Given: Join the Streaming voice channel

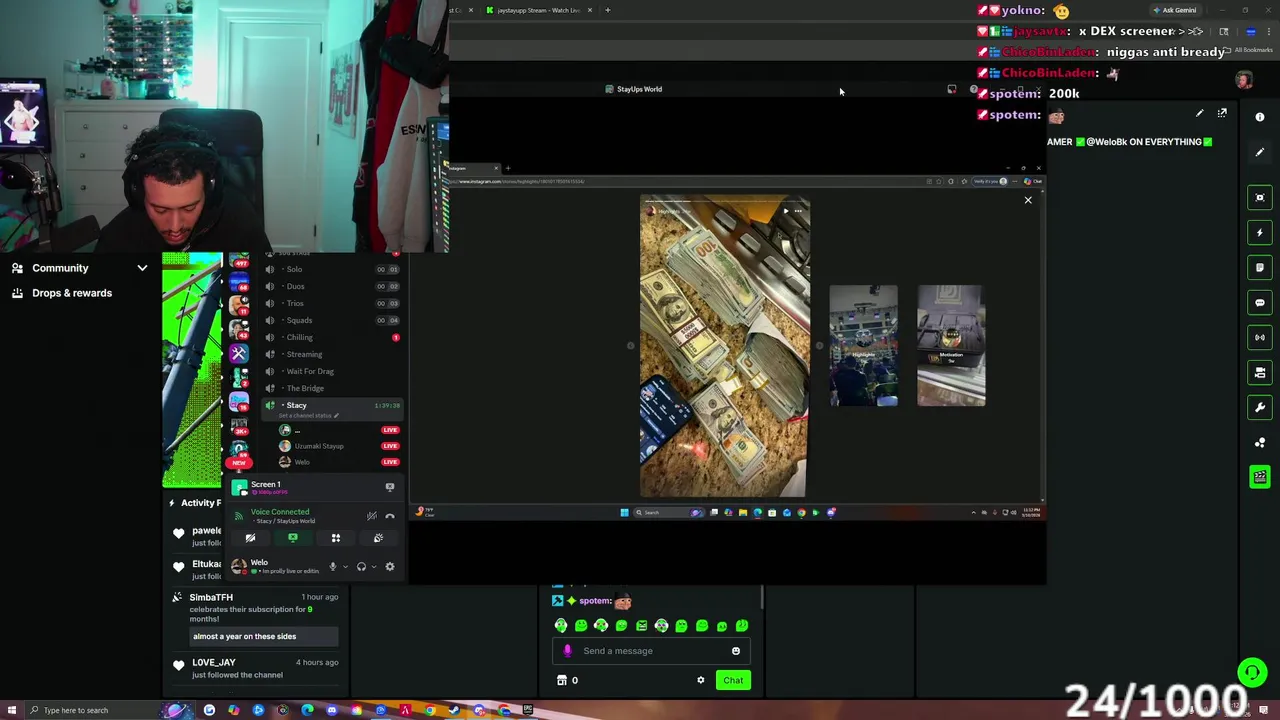Looking at the screenshot, I should pos(330,354).
